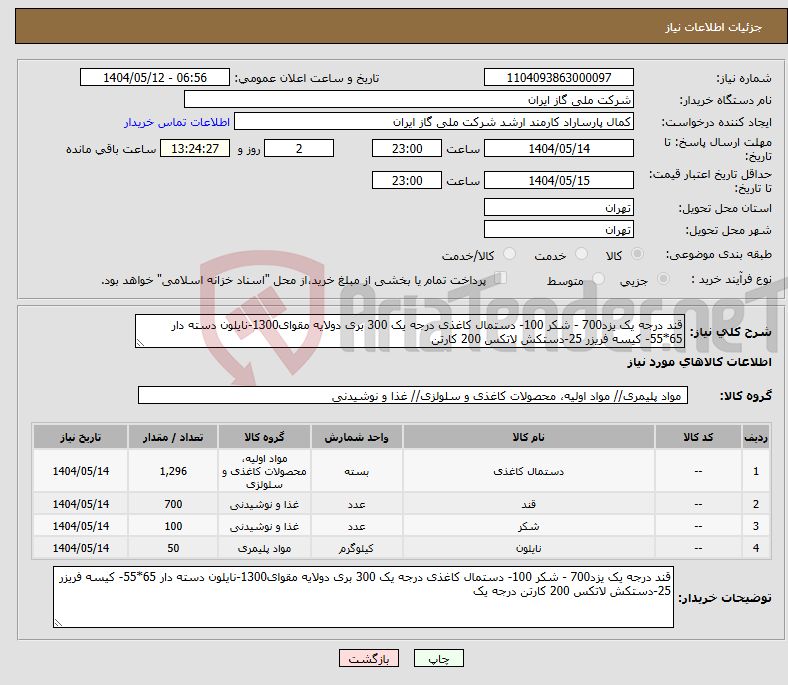Click the کیلوگرم unit cell
The image size is (788, 685).
pyautogui.click(x=356, y=548)
